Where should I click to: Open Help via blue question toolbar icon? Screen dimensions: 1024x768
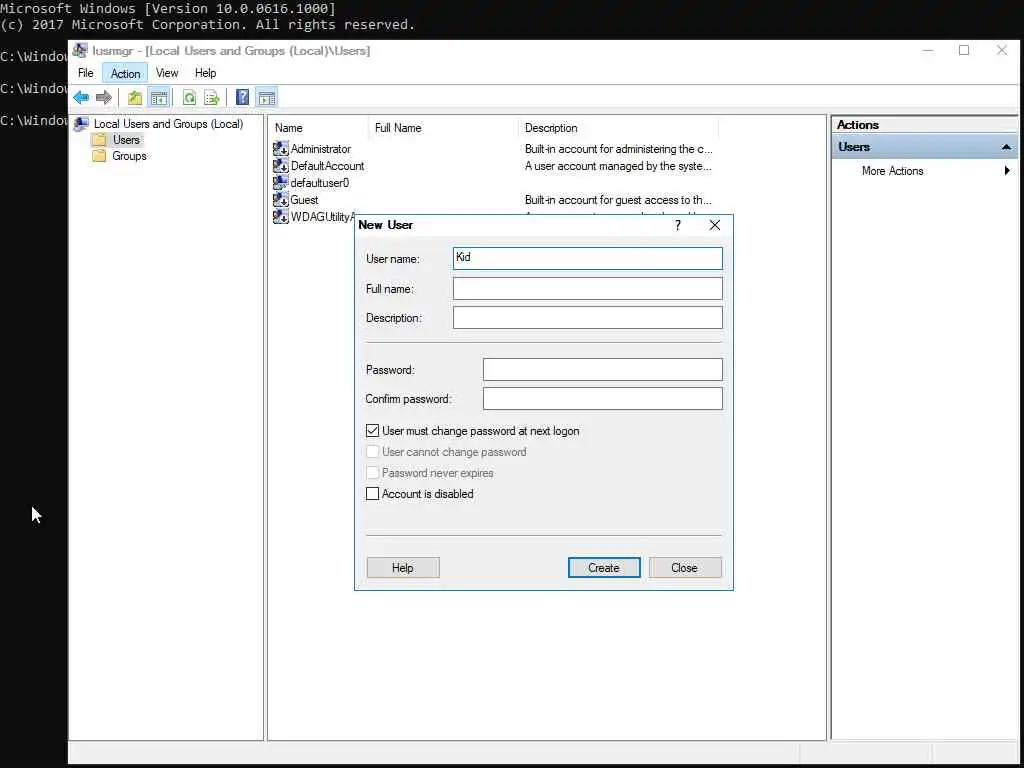(x=242, y=98)
